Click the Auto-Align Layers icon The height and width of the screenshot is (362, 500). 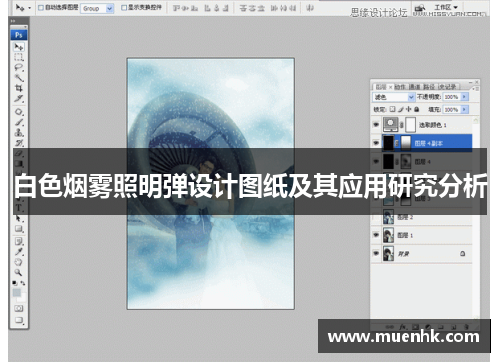[310, 8]
